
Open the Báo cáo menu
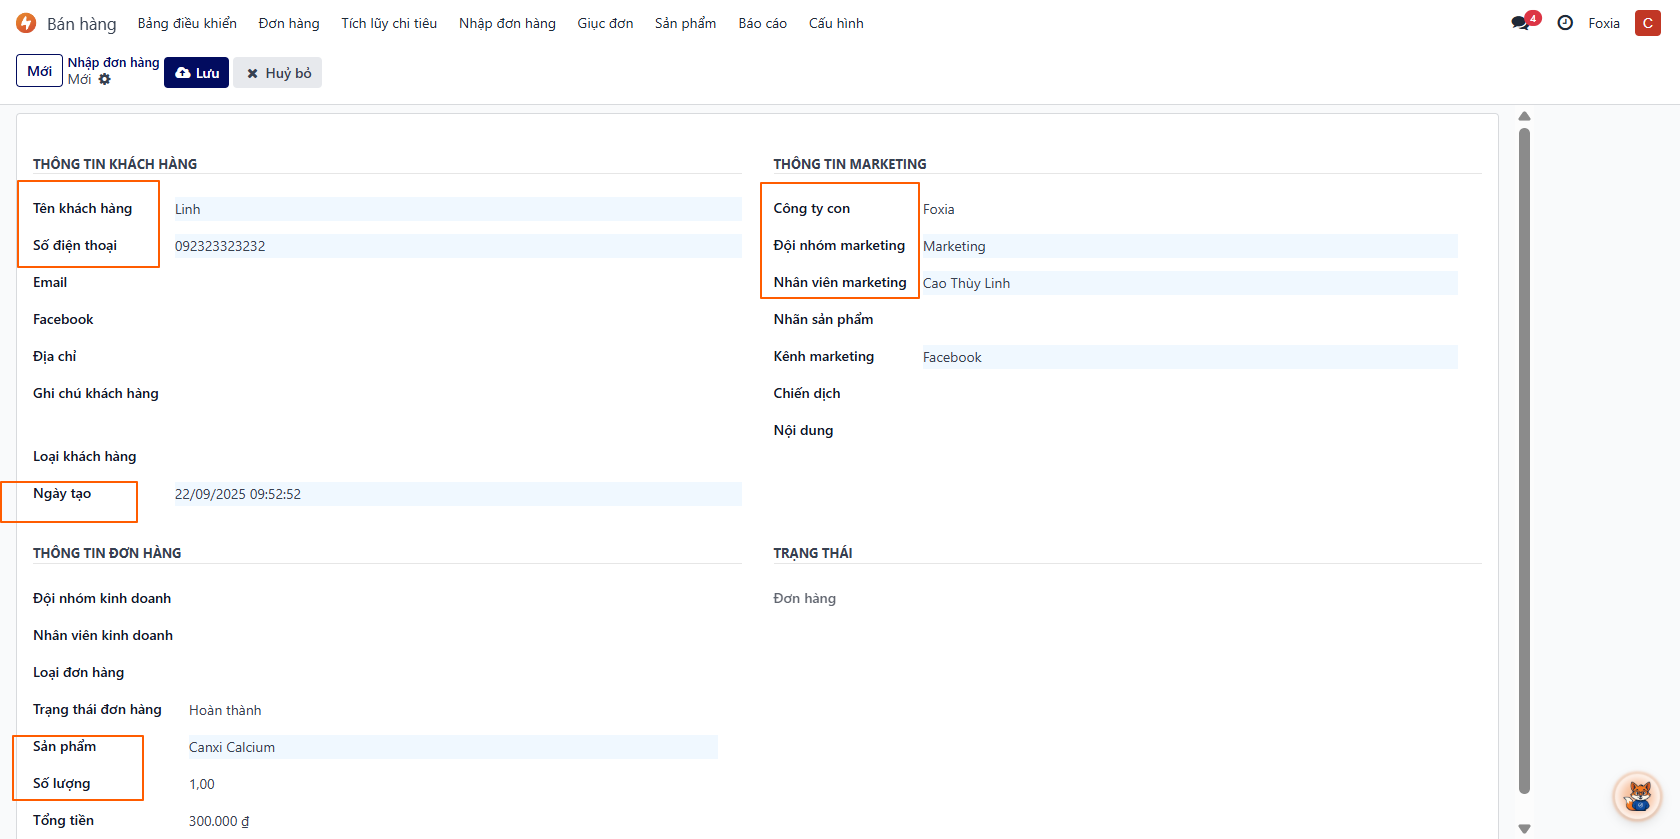pyautogui.click(x=762, y=23)
